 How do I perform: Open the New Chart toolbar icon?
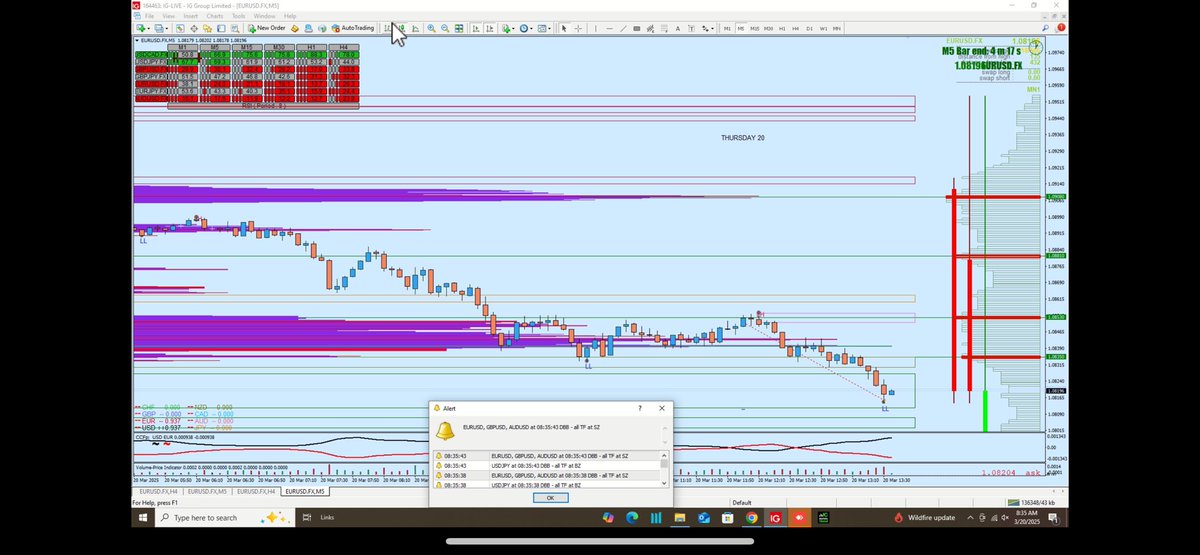coord(141,28)
